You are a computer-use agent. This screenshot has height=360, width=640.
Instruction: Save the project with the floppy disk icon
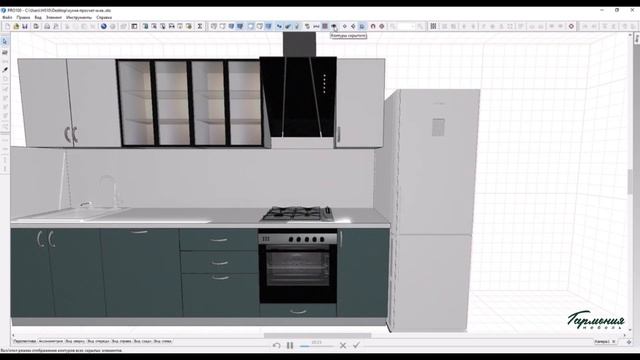[x=25, y=26]
